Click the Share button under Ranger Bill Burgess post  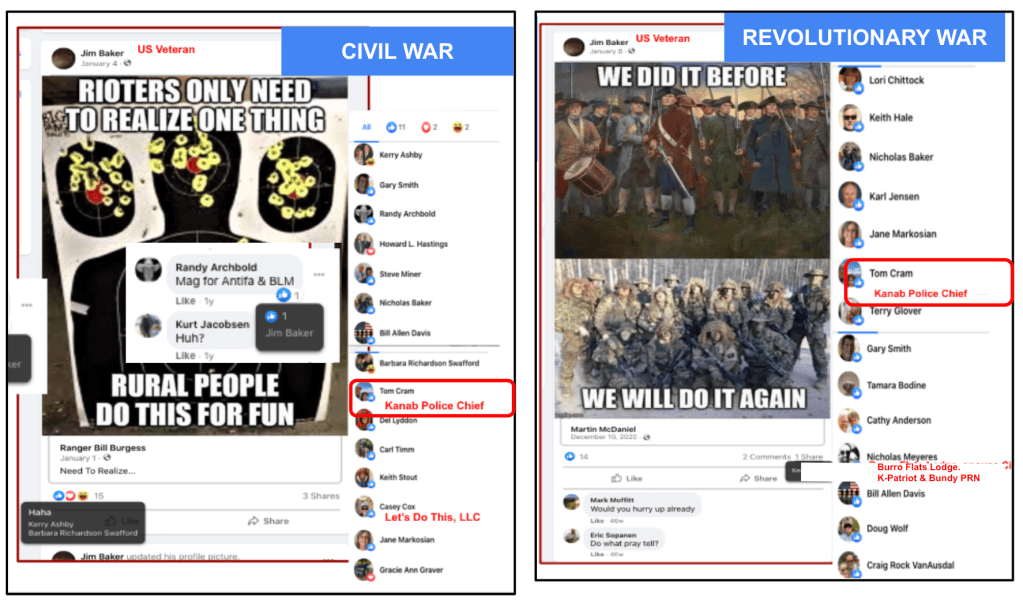(x=268, y=521)
